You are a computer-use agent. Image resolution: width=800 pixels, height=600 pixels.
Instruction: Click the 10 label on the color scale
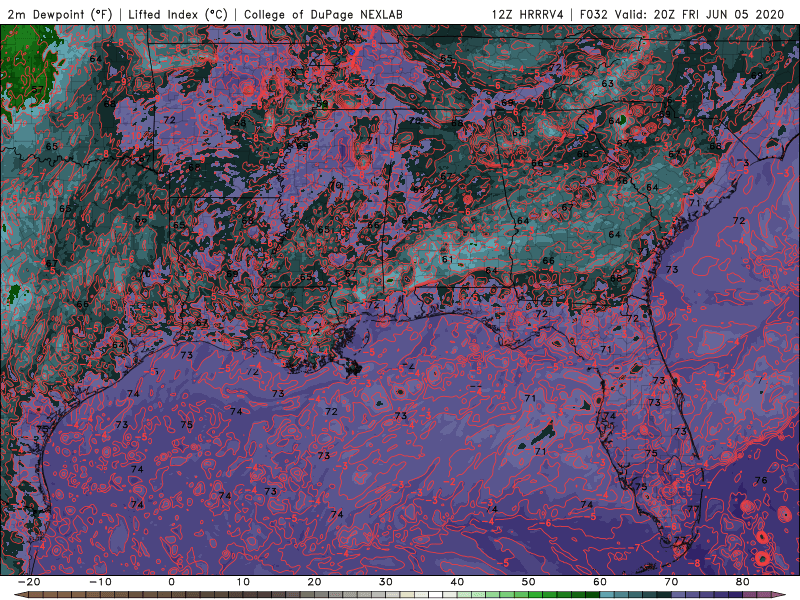point(243,582)
